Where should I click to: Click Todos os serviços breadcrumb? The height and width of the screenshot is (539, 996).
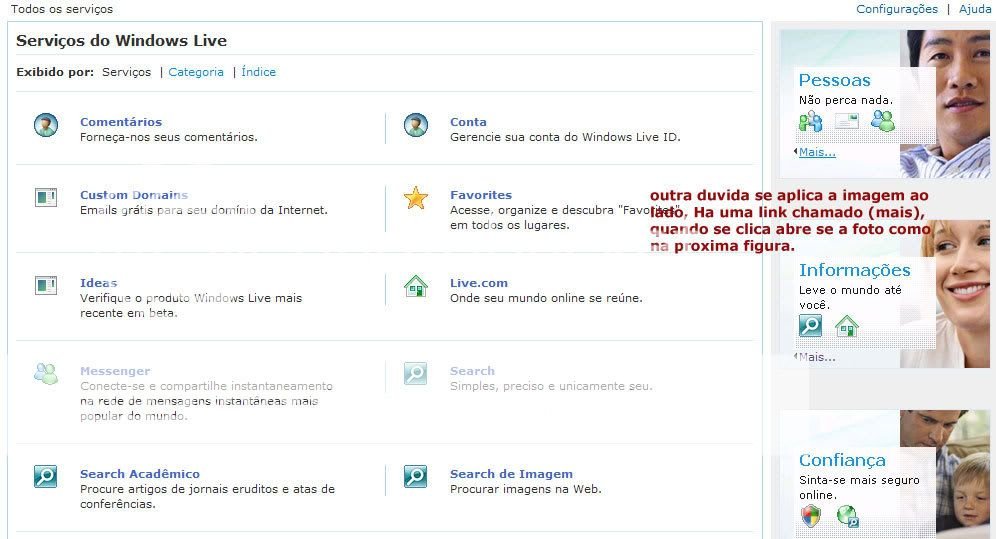pos(62,9)
